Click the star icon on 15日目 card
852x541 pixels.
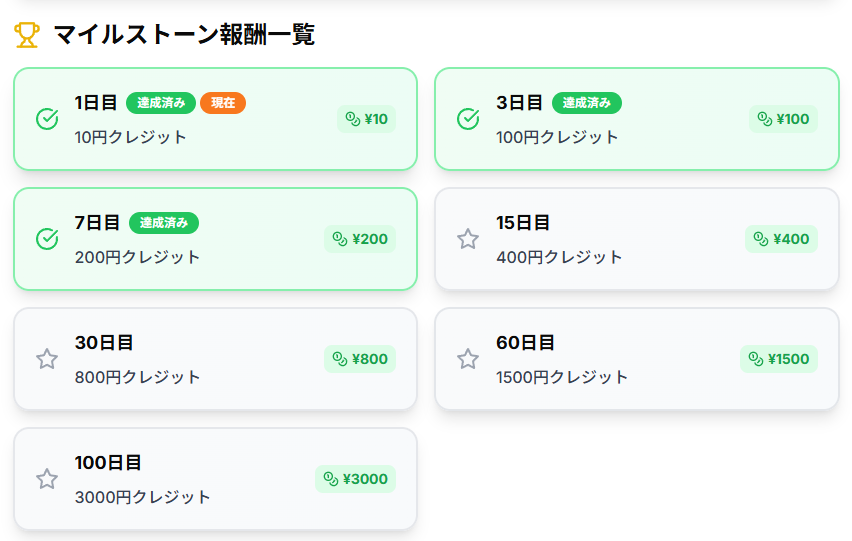[468, 239]
